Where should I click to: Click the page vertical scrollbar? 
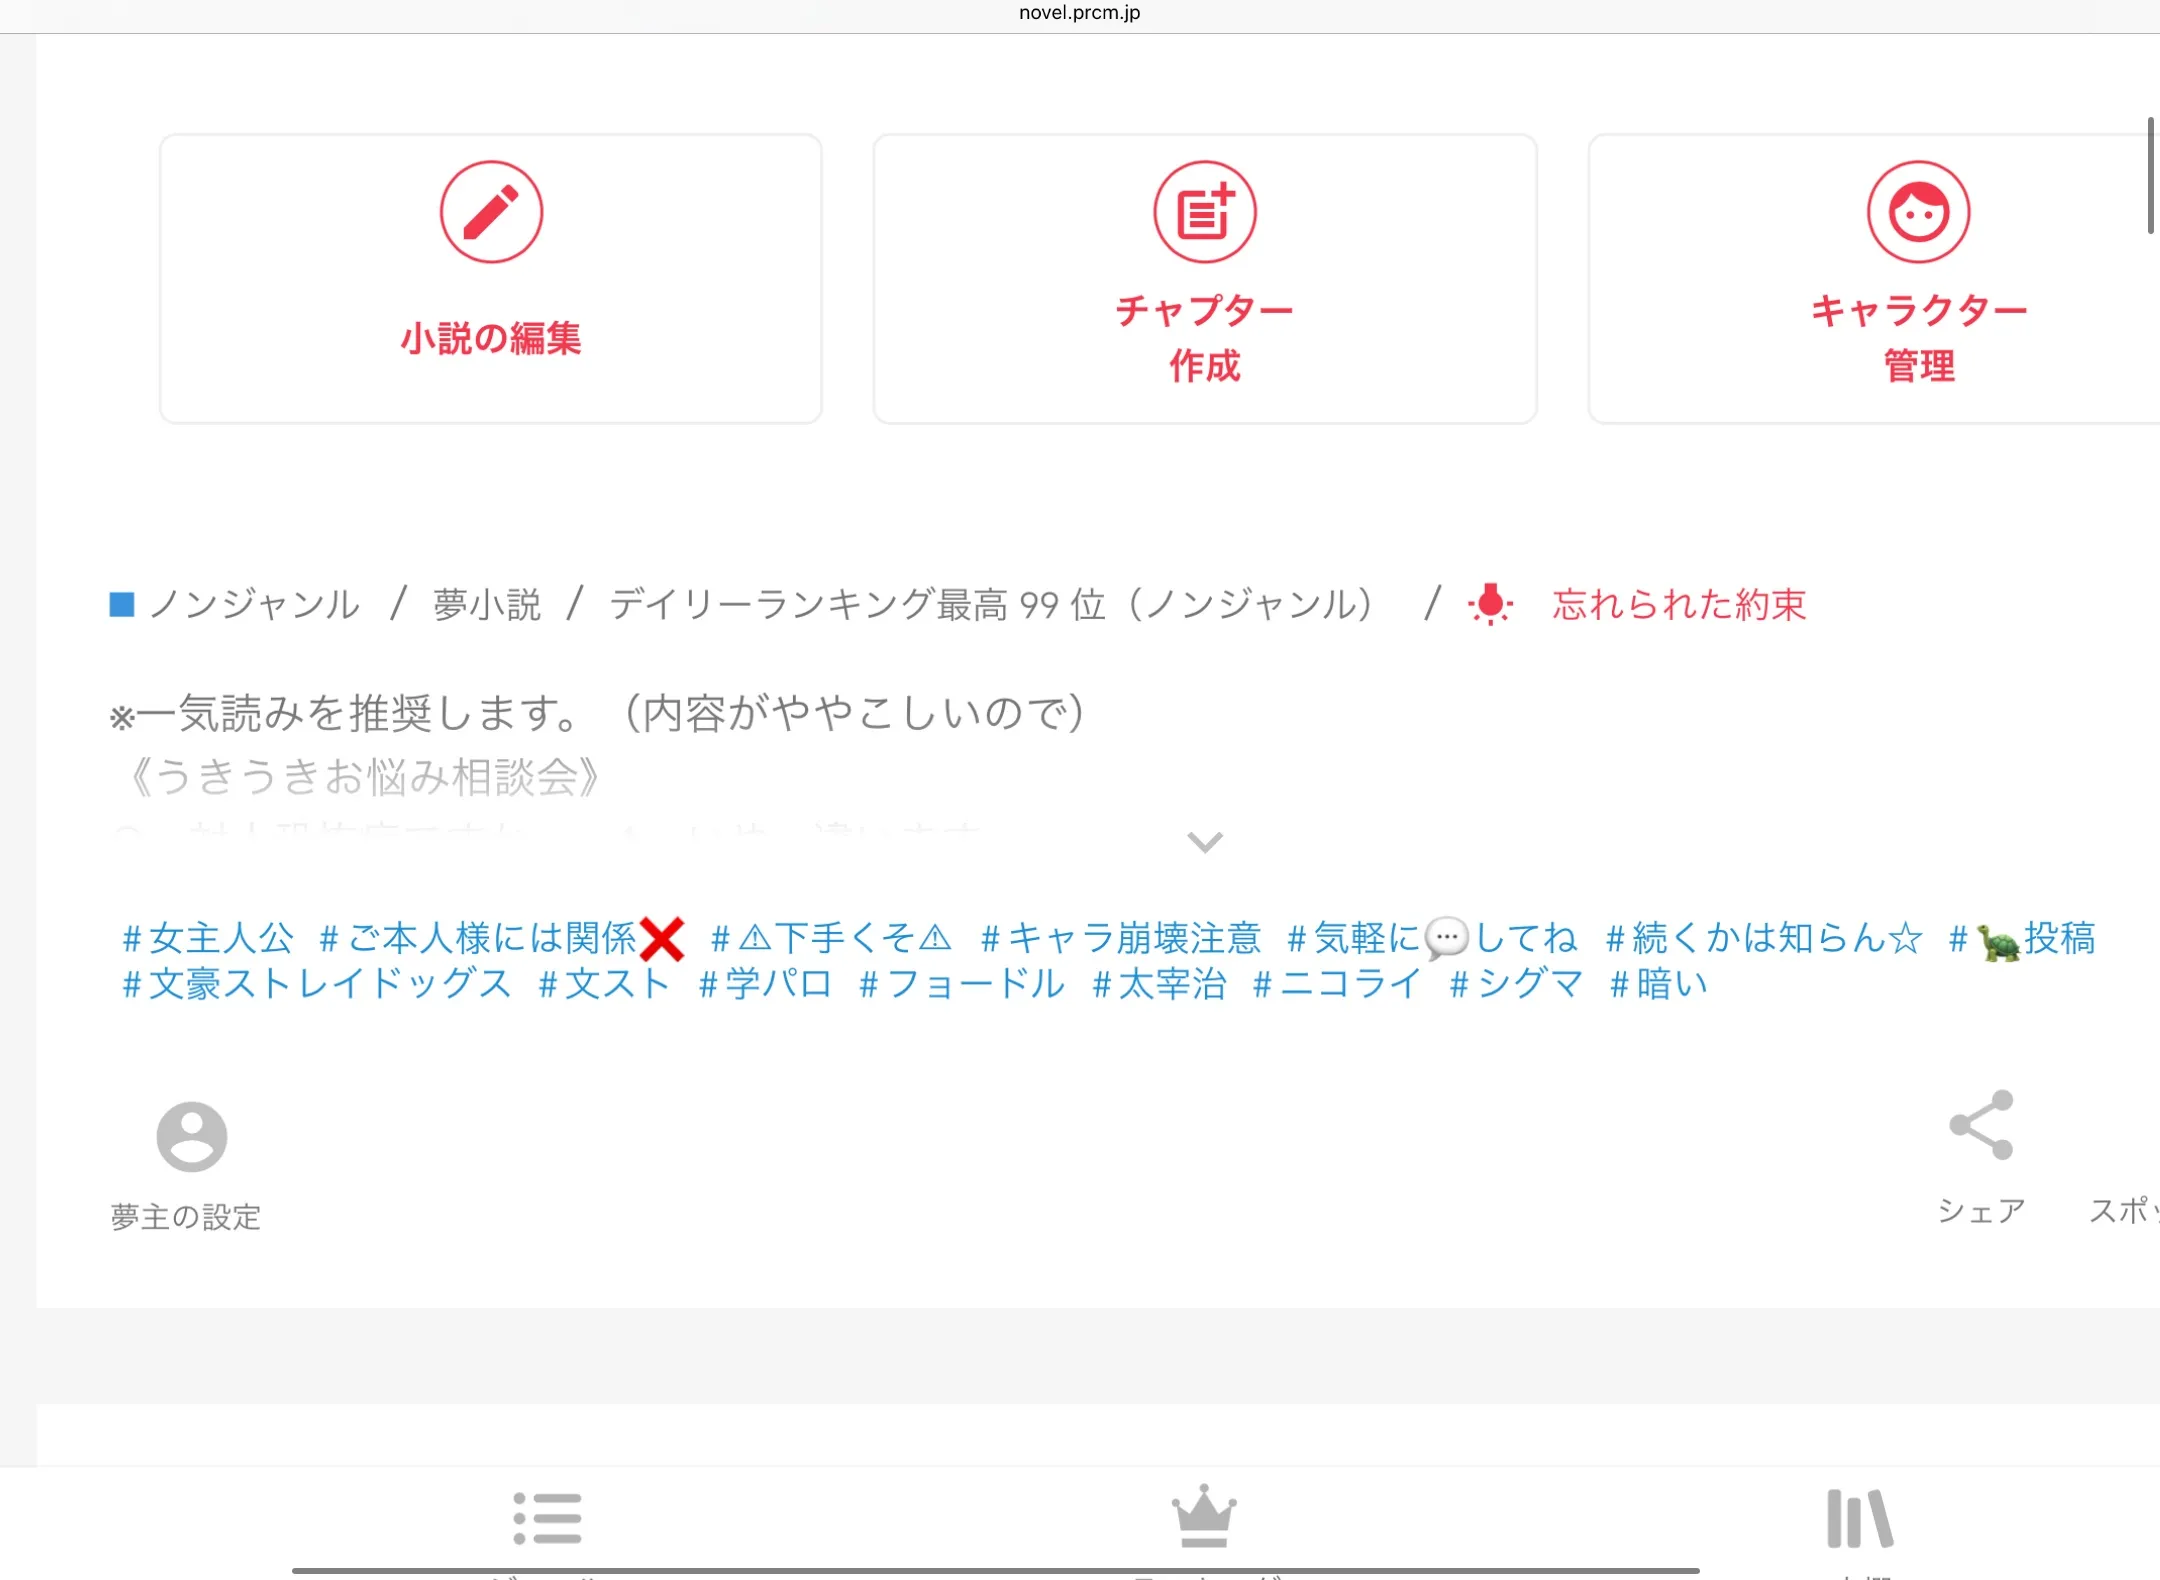[x=2150, y=176]
